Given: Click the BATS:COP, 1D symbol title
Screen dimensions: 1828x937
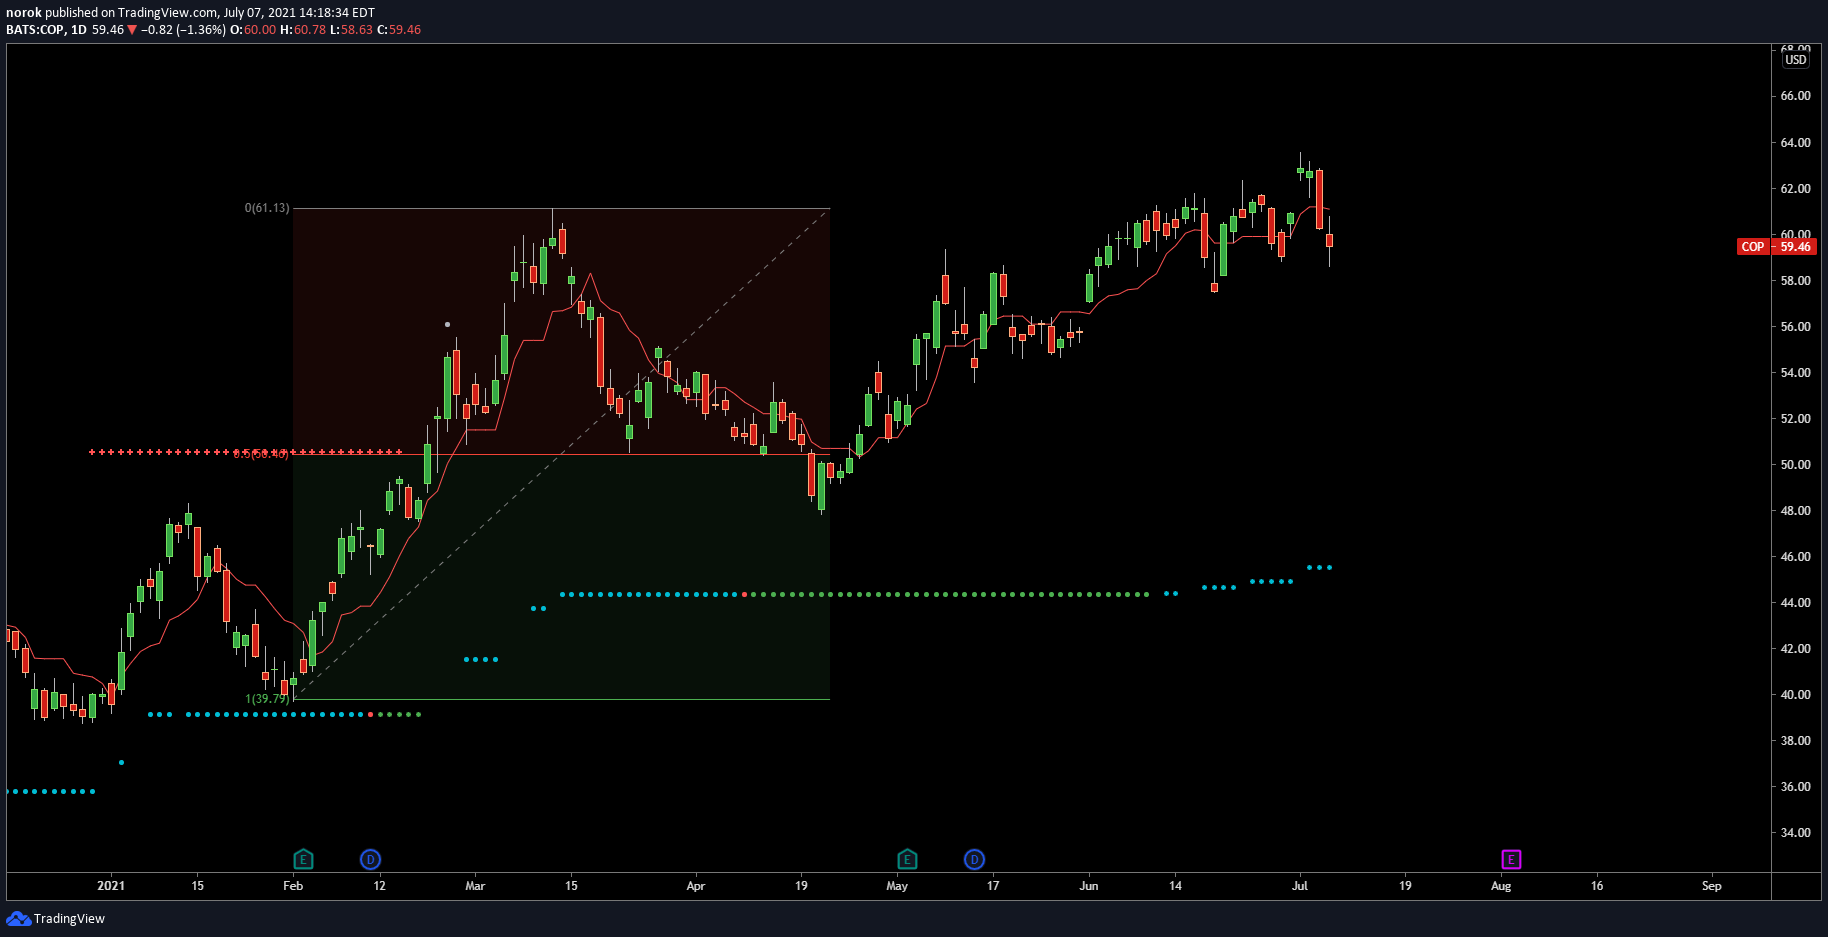Looking at the screenshot, I should tap(46, 30).
